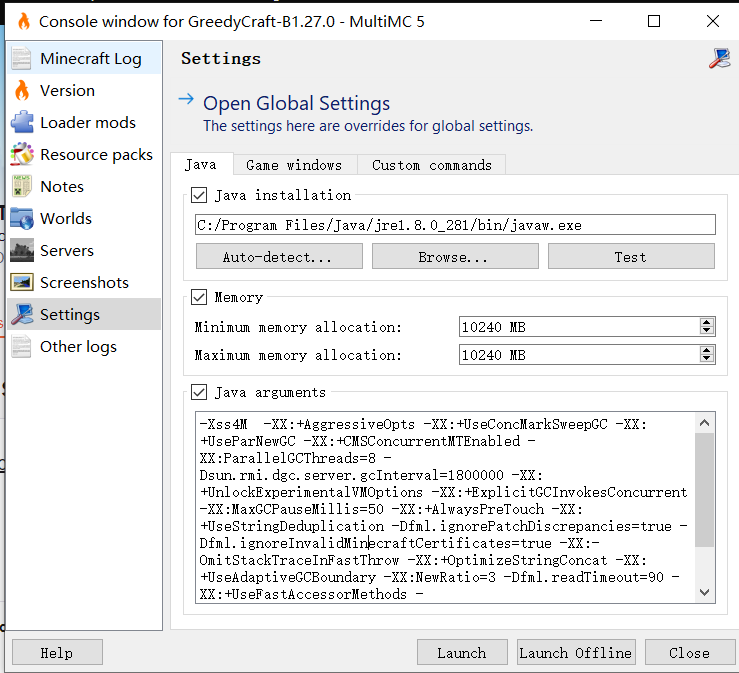Click the Other logs document icon
Viewport: 739px width, 673px height.
21,346
